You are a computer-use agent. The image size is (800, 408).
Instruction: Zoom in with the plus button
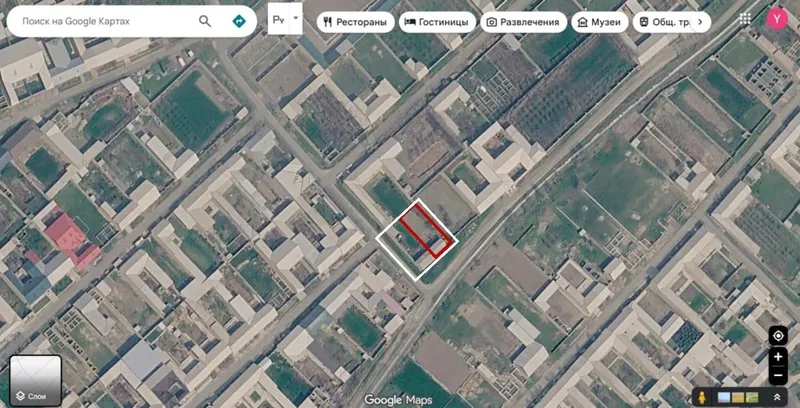[778, 356]
